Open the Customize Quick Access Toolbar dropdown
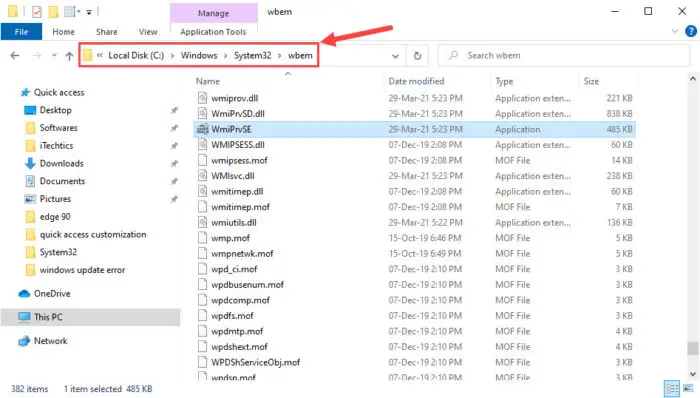The image size is (700, 398). pyautogui.click(x=89, y=12)
